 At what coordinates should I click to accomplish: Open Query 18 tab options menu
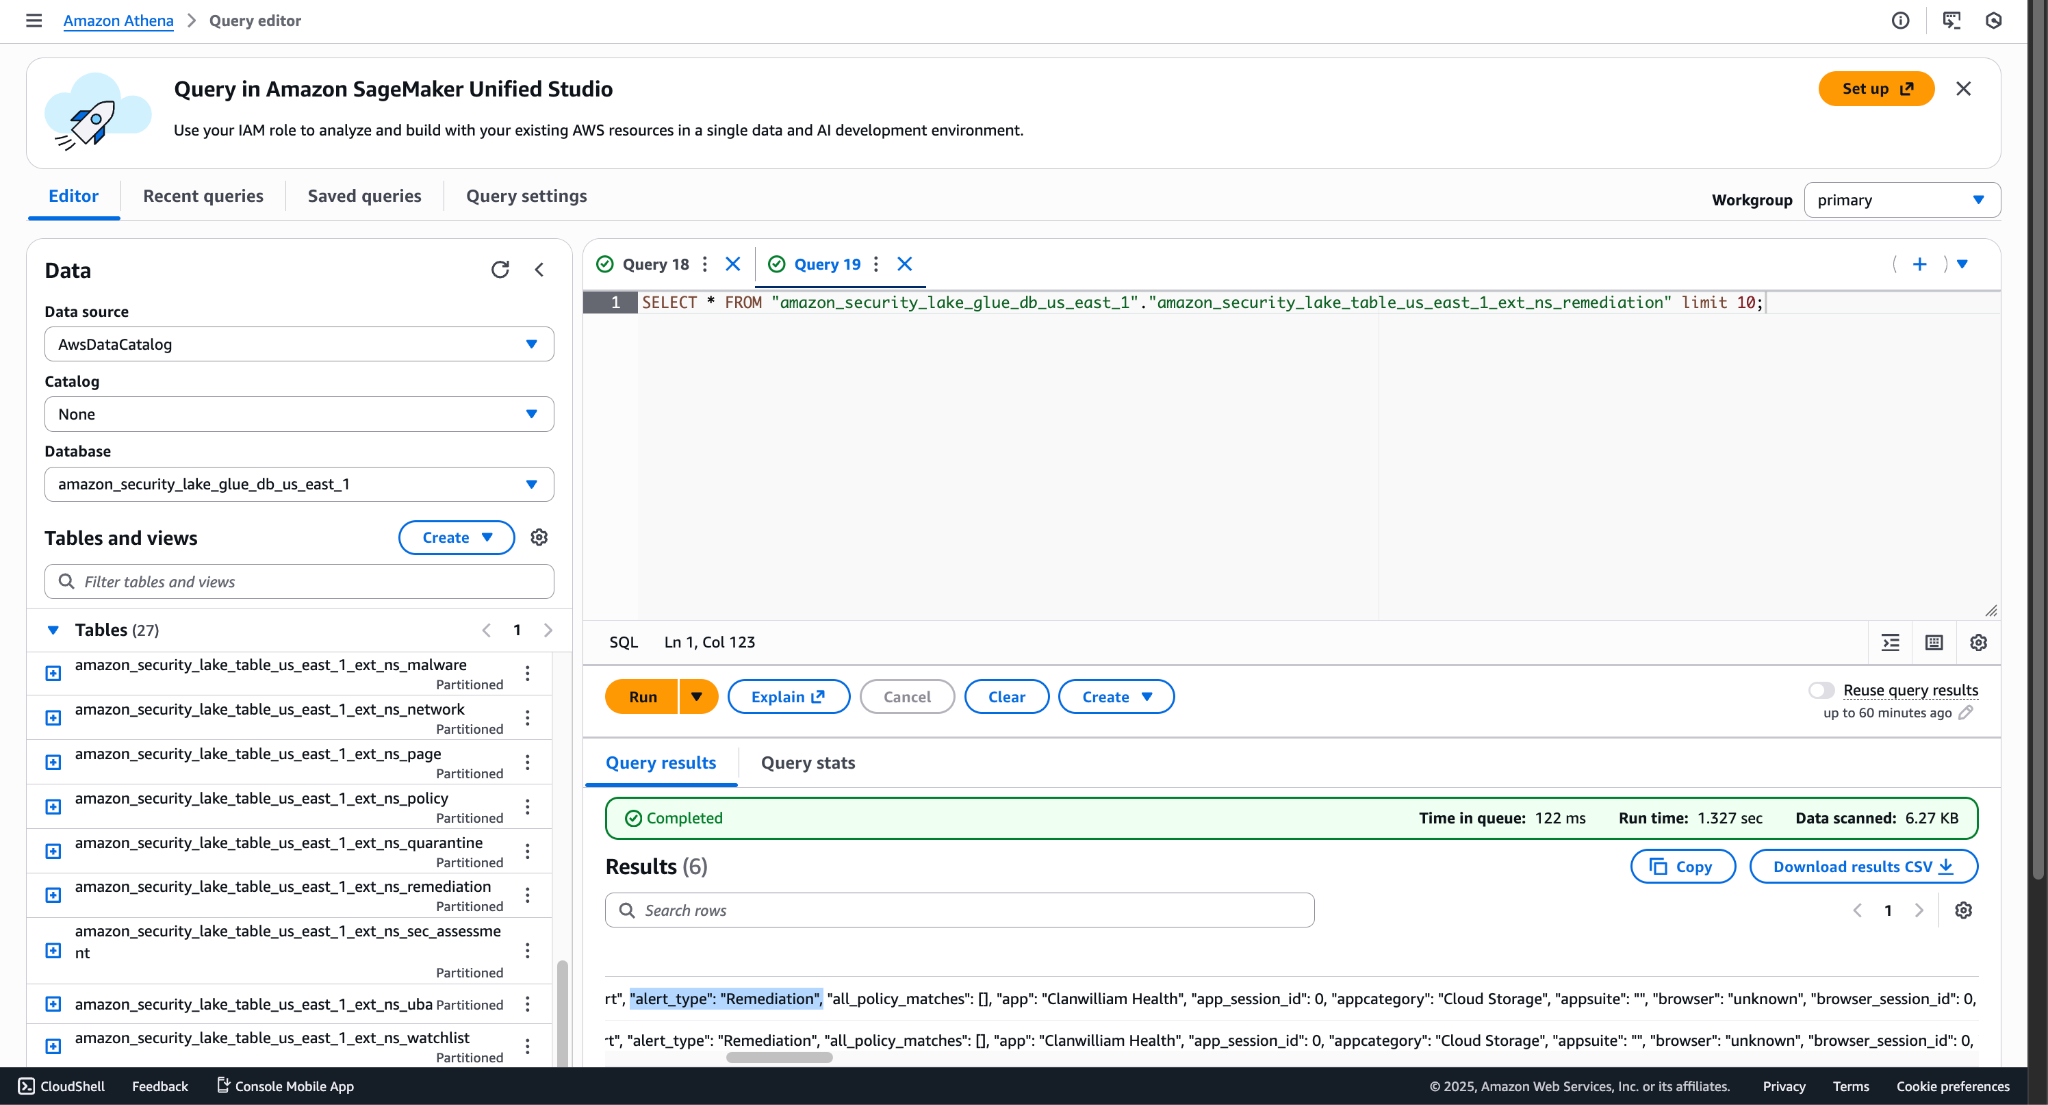coord(705,264)
